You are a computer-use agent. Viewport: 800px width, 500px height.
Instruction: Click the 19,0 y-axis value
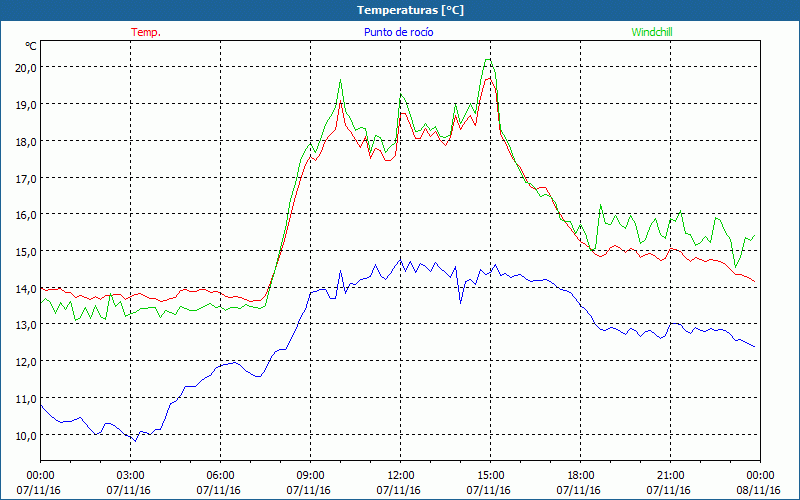pyautogui.click(x=24, y=105)
